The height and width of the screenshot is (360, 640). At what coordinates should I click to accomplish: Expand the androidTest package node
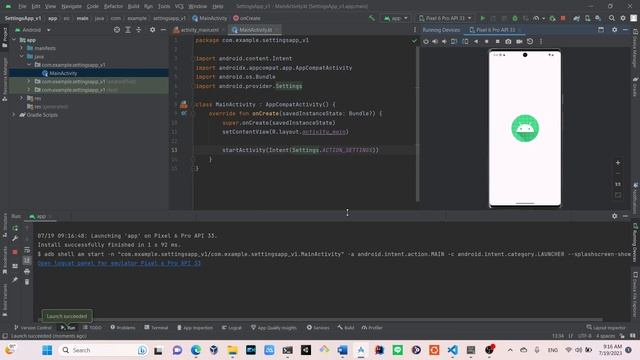pyautogui.click(x=29, y=81)
